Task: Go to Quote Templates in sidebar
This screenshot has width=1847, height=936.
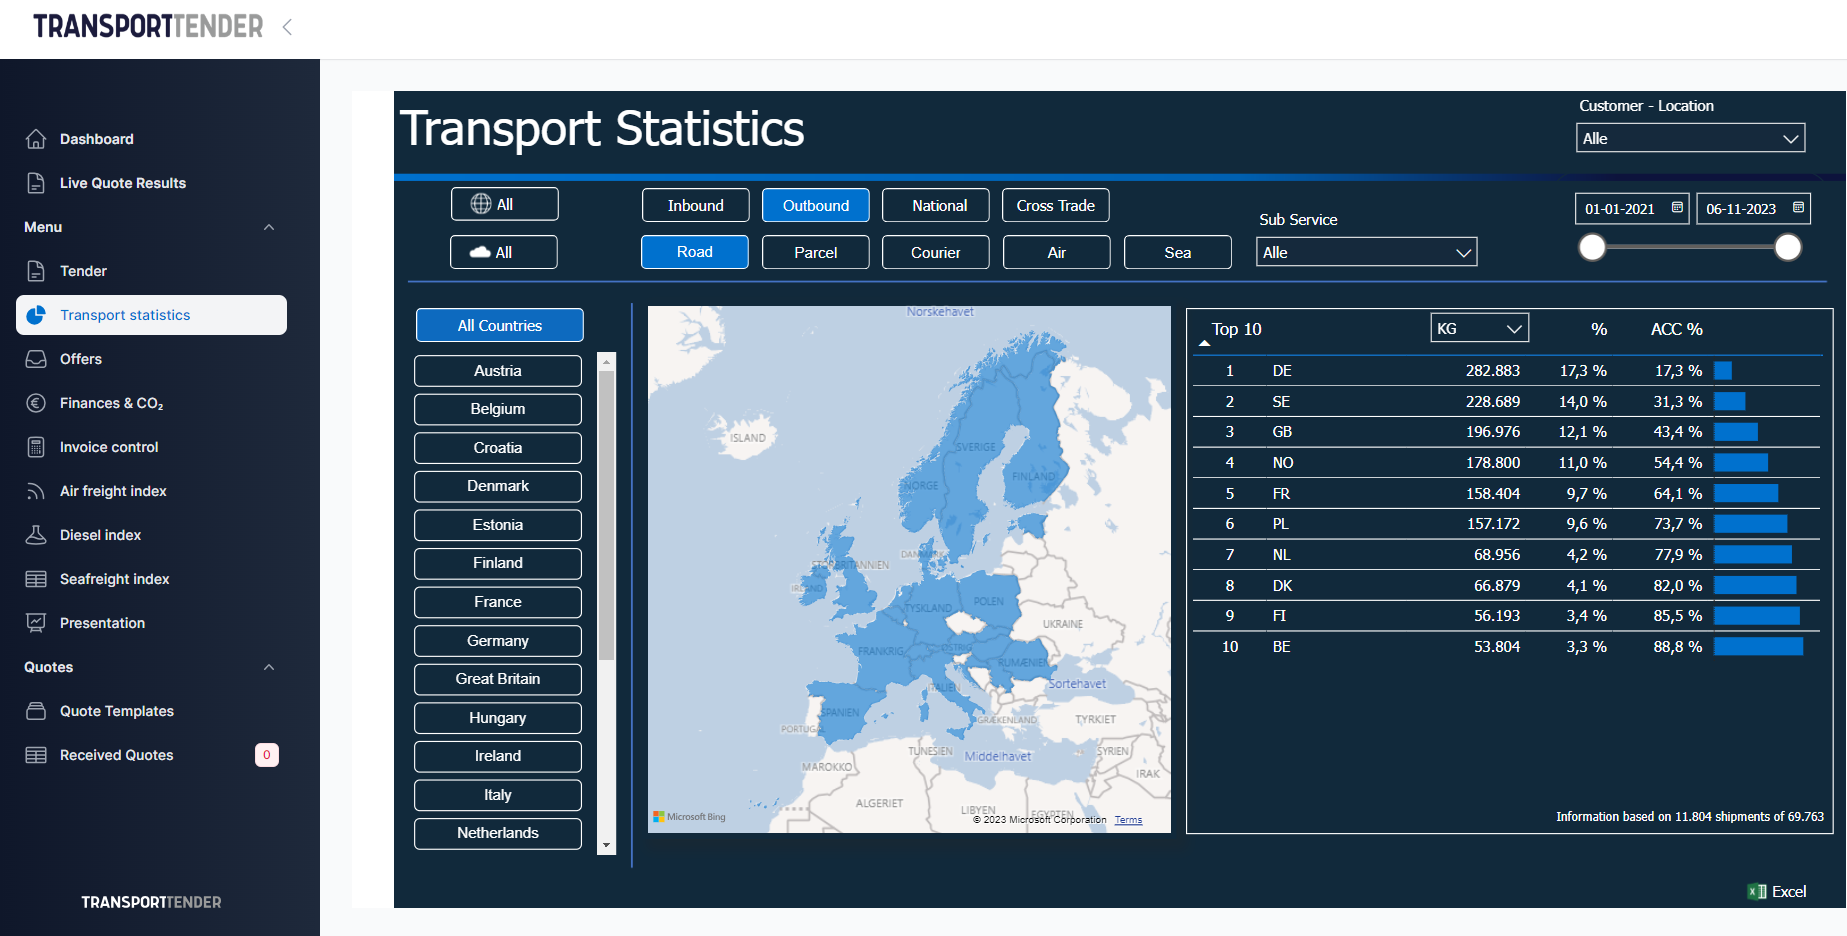Action: point(116,711)
